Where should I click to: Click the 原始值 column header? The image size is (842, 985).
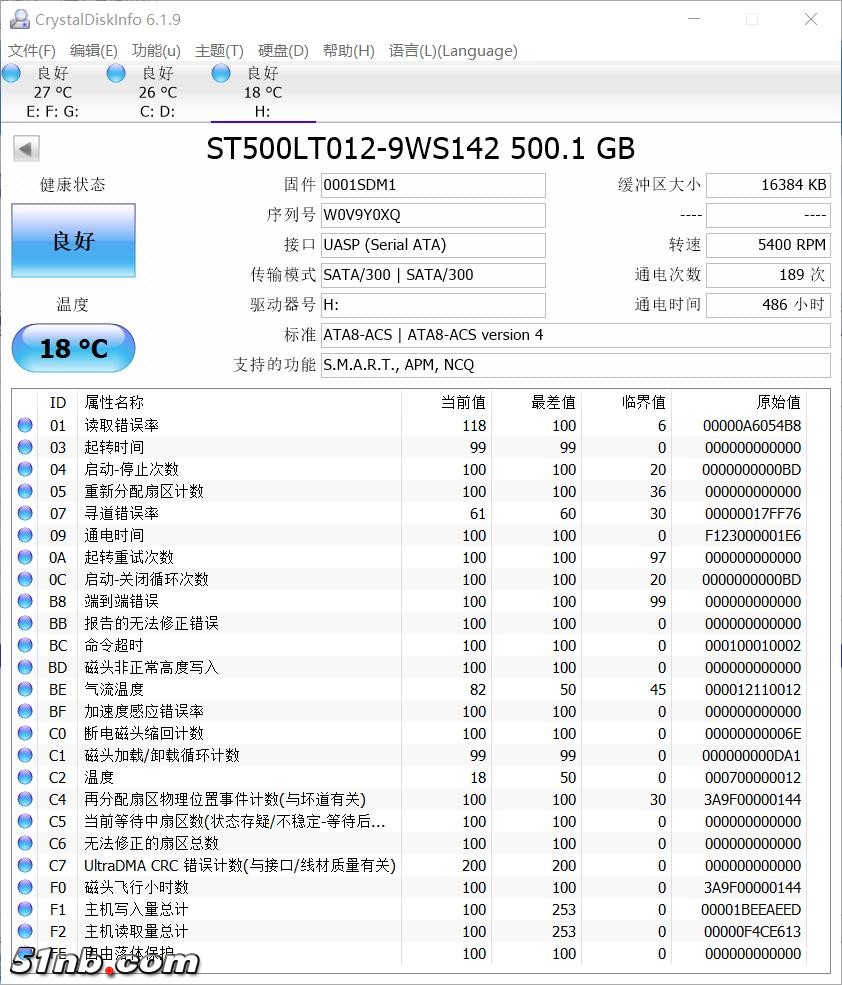(779, 403)
